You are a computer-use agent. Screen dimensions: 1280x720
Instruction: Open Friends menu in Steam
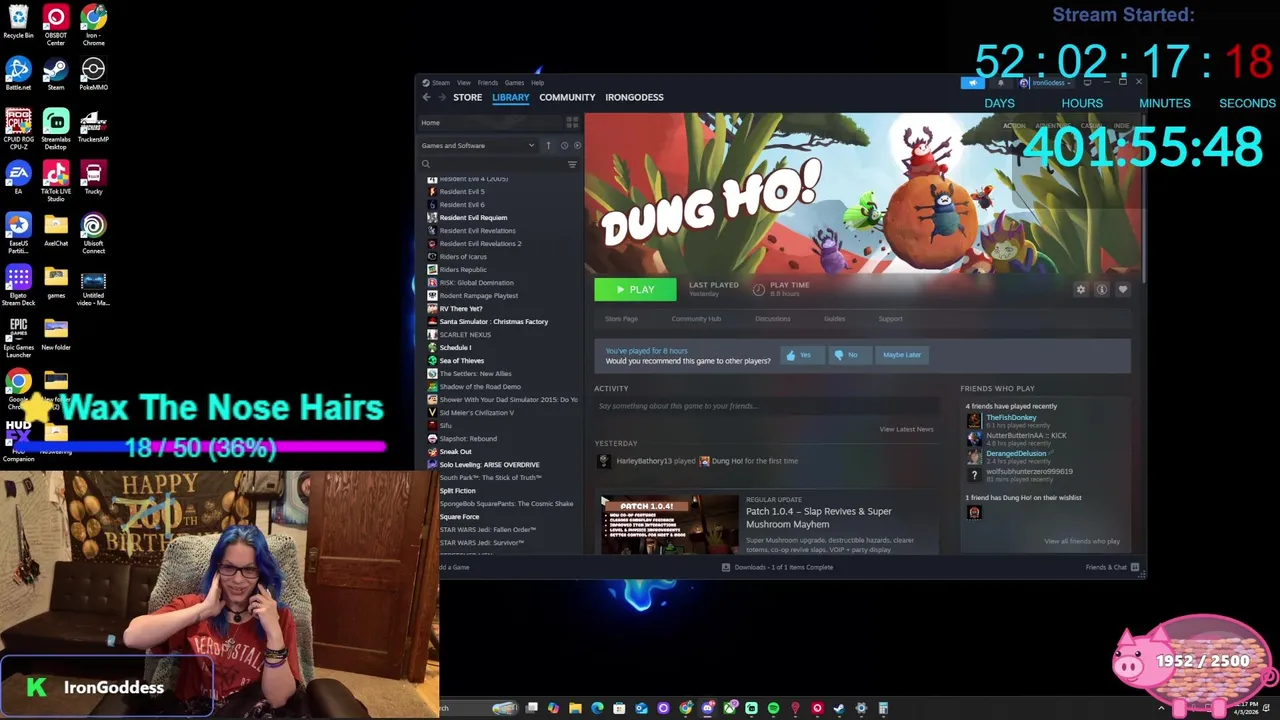pos(488,83)
